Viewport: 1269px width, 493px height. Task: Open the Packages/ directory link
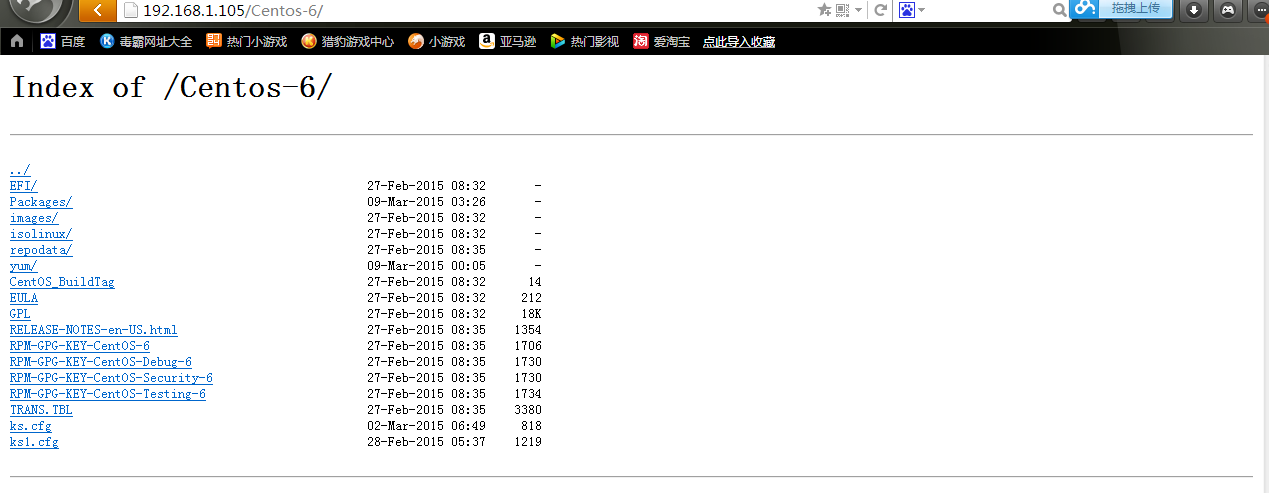click(41, 202)
